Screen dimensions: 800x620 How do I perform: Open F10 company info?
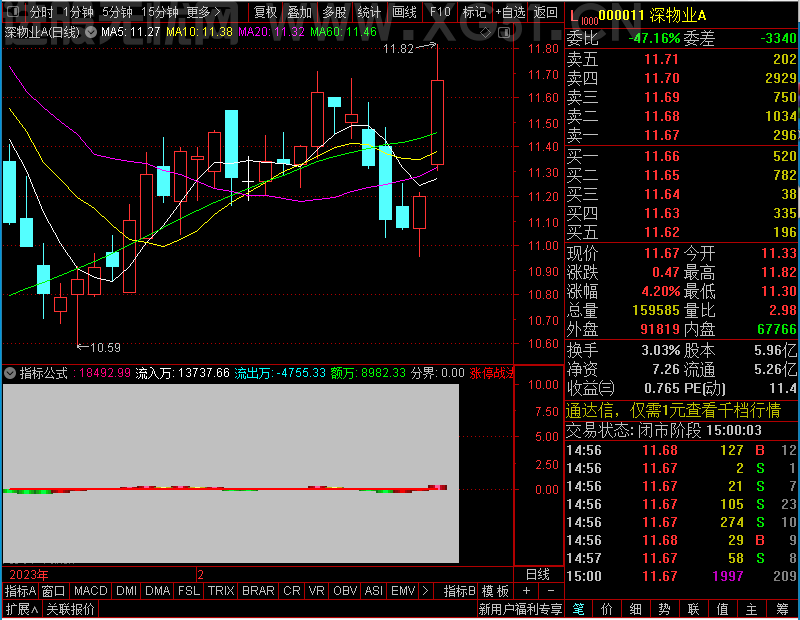click(x=440, y=12)
